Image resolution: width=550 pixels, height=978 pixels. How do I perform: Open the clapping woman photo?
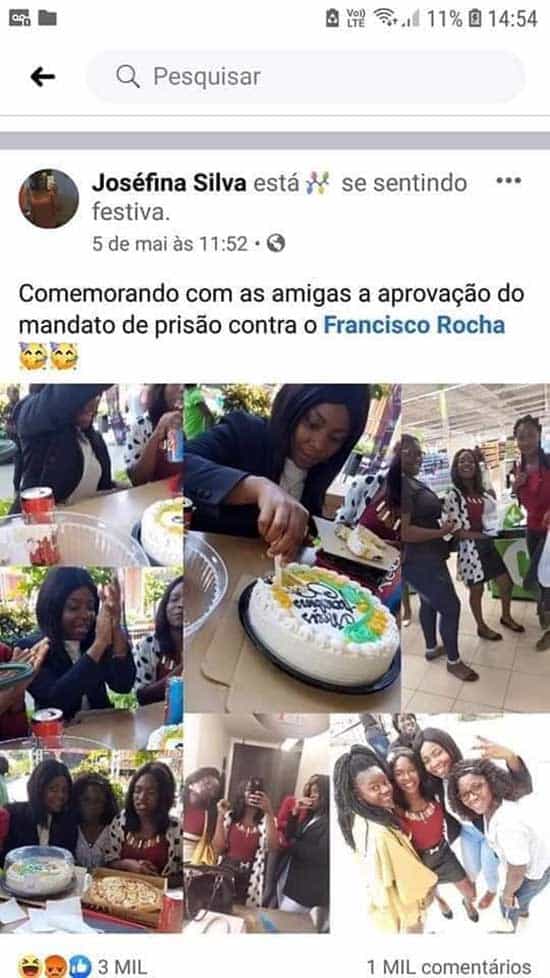coord(92,657)
